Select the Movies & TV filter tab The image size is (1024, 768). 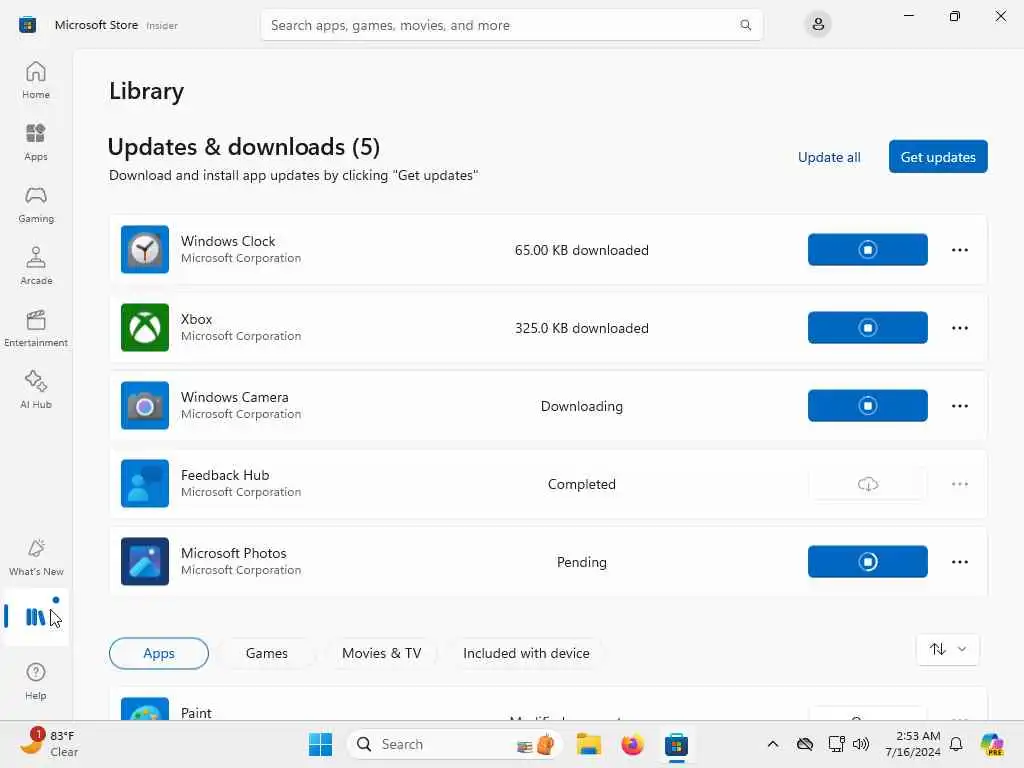click(x=381, y=653)
